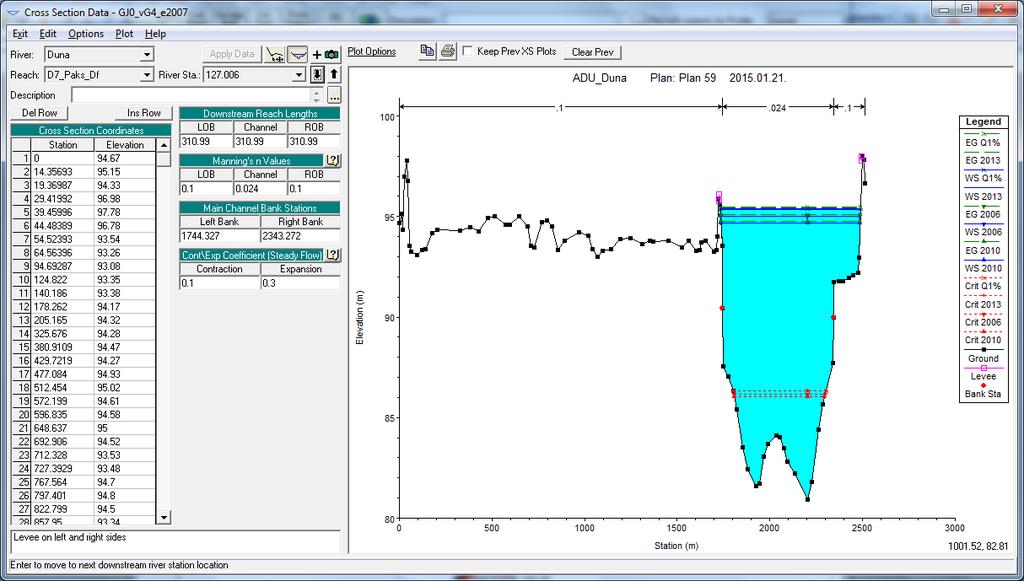Select Contraction coefficient 0.1 field
The image size is (1024, 581).
pyautogui.click(x=219, y=283)
